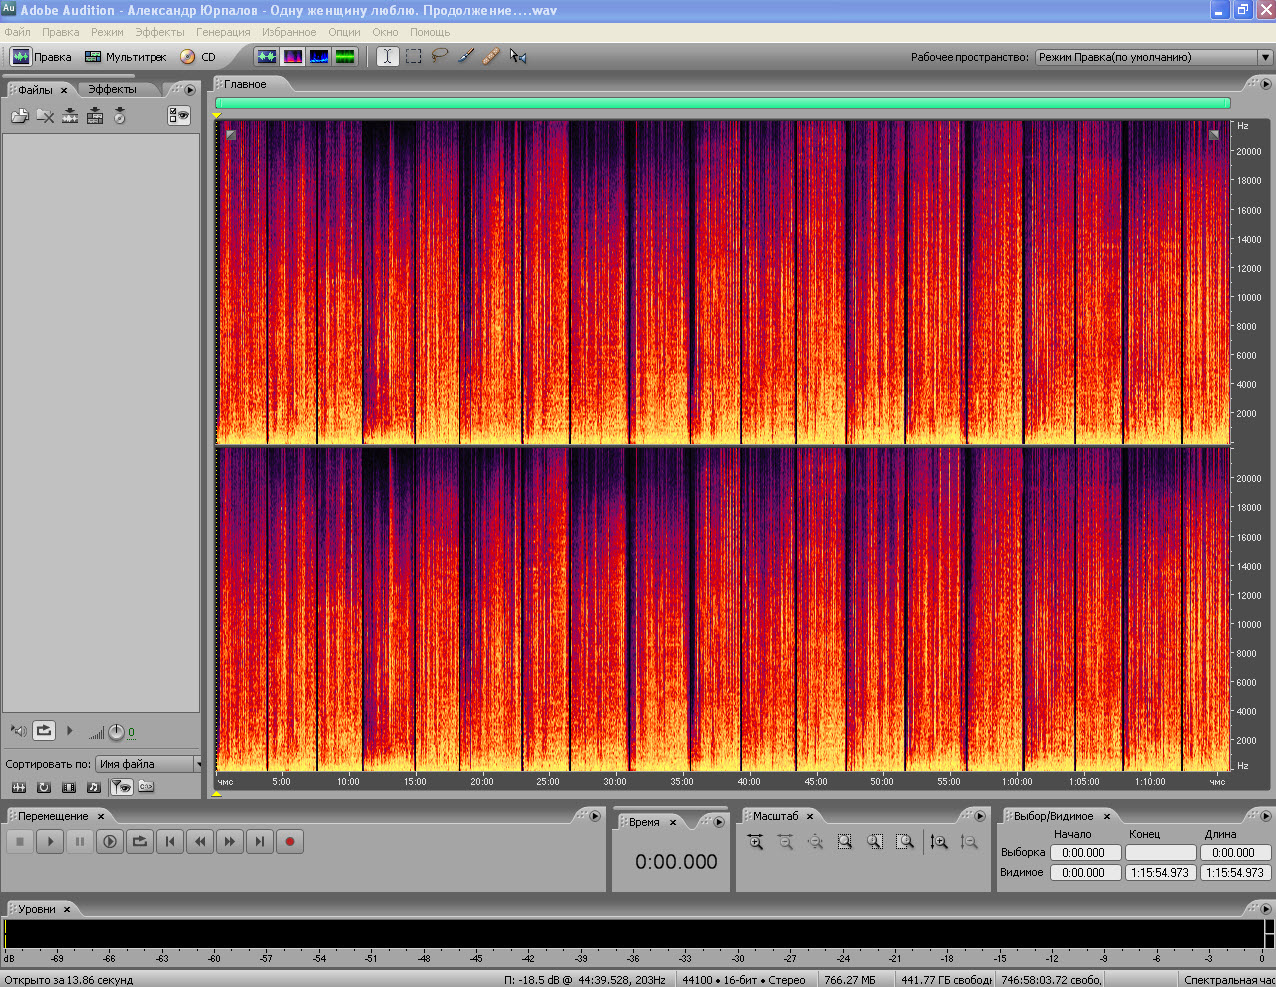
Task: Zoom in horizontally in Масштаб panel
Action: (755, 842)
